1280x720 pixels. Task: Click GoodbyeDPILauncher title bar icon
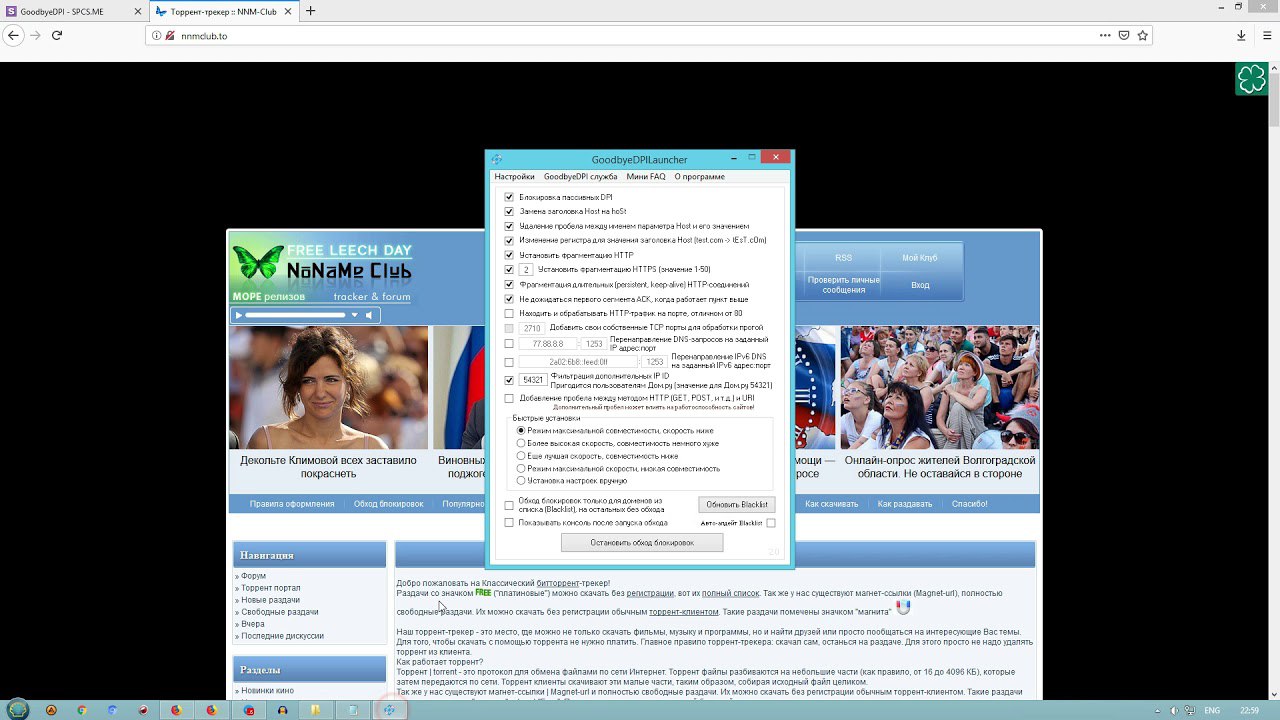tap(497, 159)
